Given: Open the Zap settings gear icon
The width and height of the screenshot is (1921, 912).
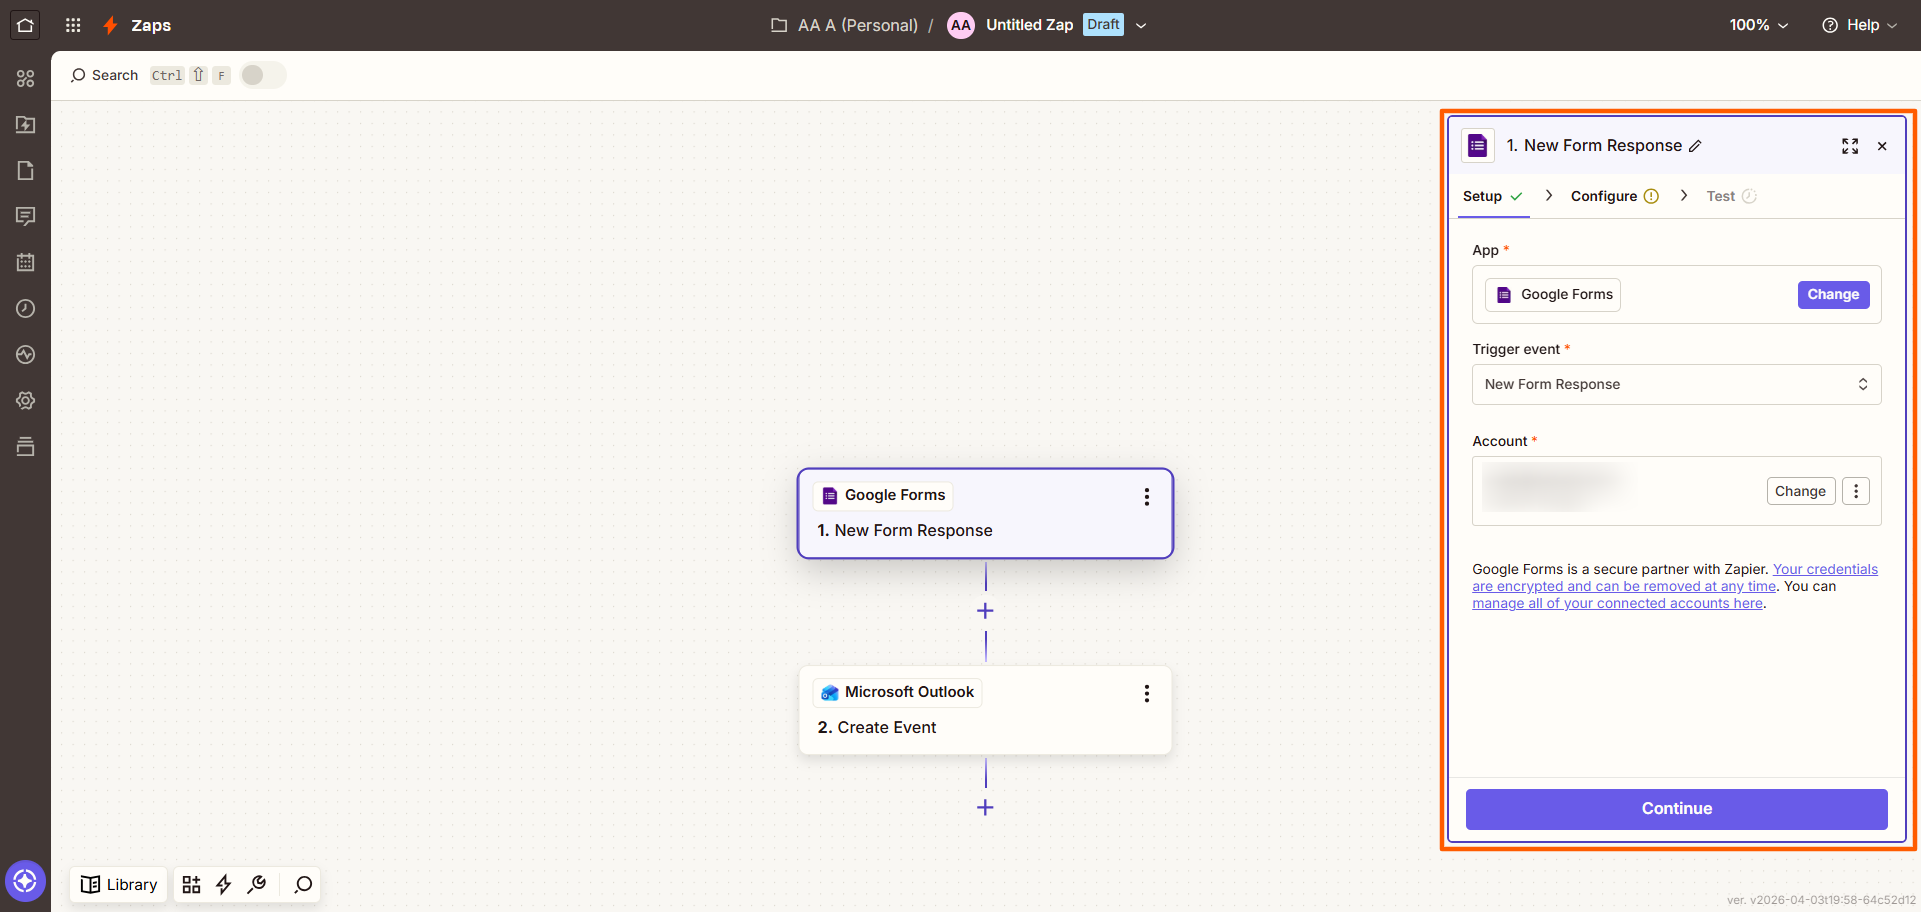Looking at the screenshot, I should coord(26,401).
